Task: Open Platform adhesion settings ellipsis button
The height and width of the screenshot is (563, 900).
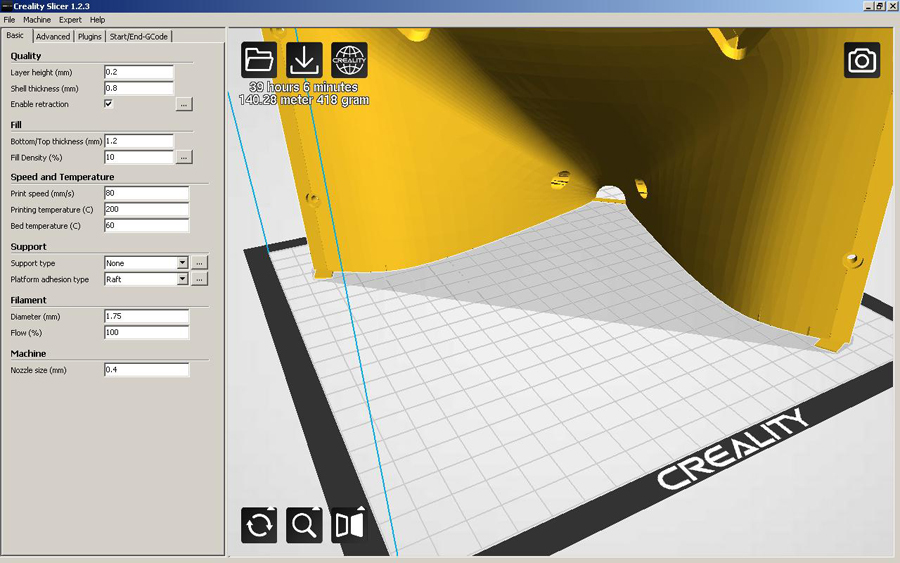Action: (199, 279)
